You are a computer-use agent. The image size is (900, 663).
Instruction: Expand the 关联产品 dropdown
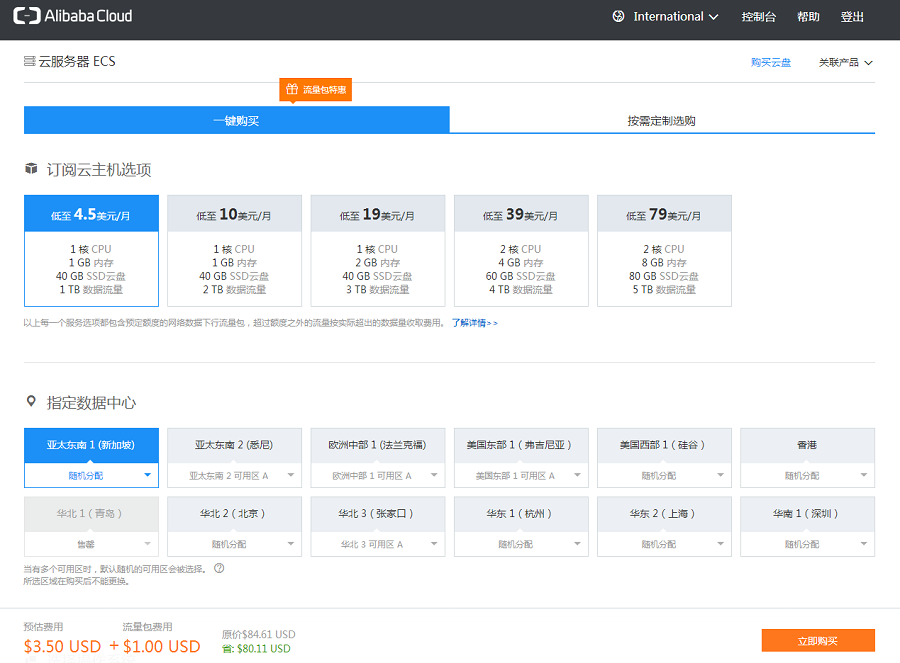(x=845, y=62)
